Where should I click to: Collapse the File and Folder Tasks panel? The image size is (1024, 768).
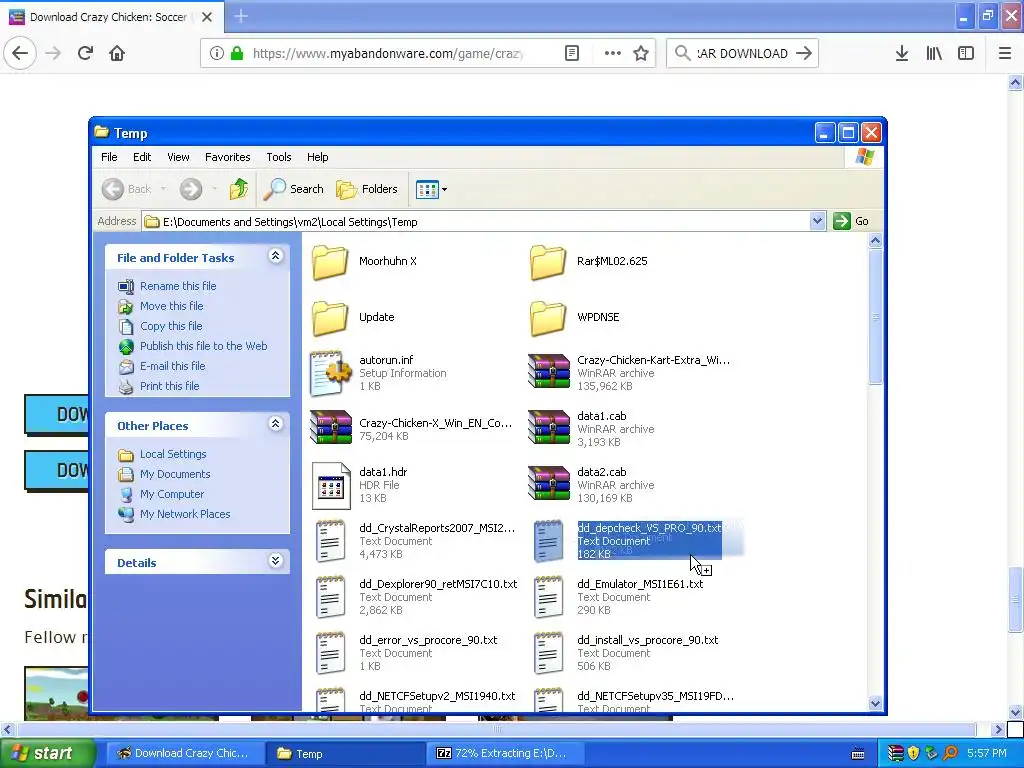(x=276, y=256)
